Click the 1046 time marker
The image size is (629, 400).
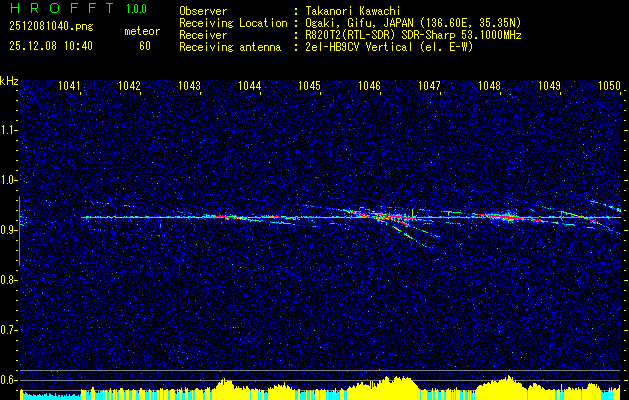tap(369, 85)
